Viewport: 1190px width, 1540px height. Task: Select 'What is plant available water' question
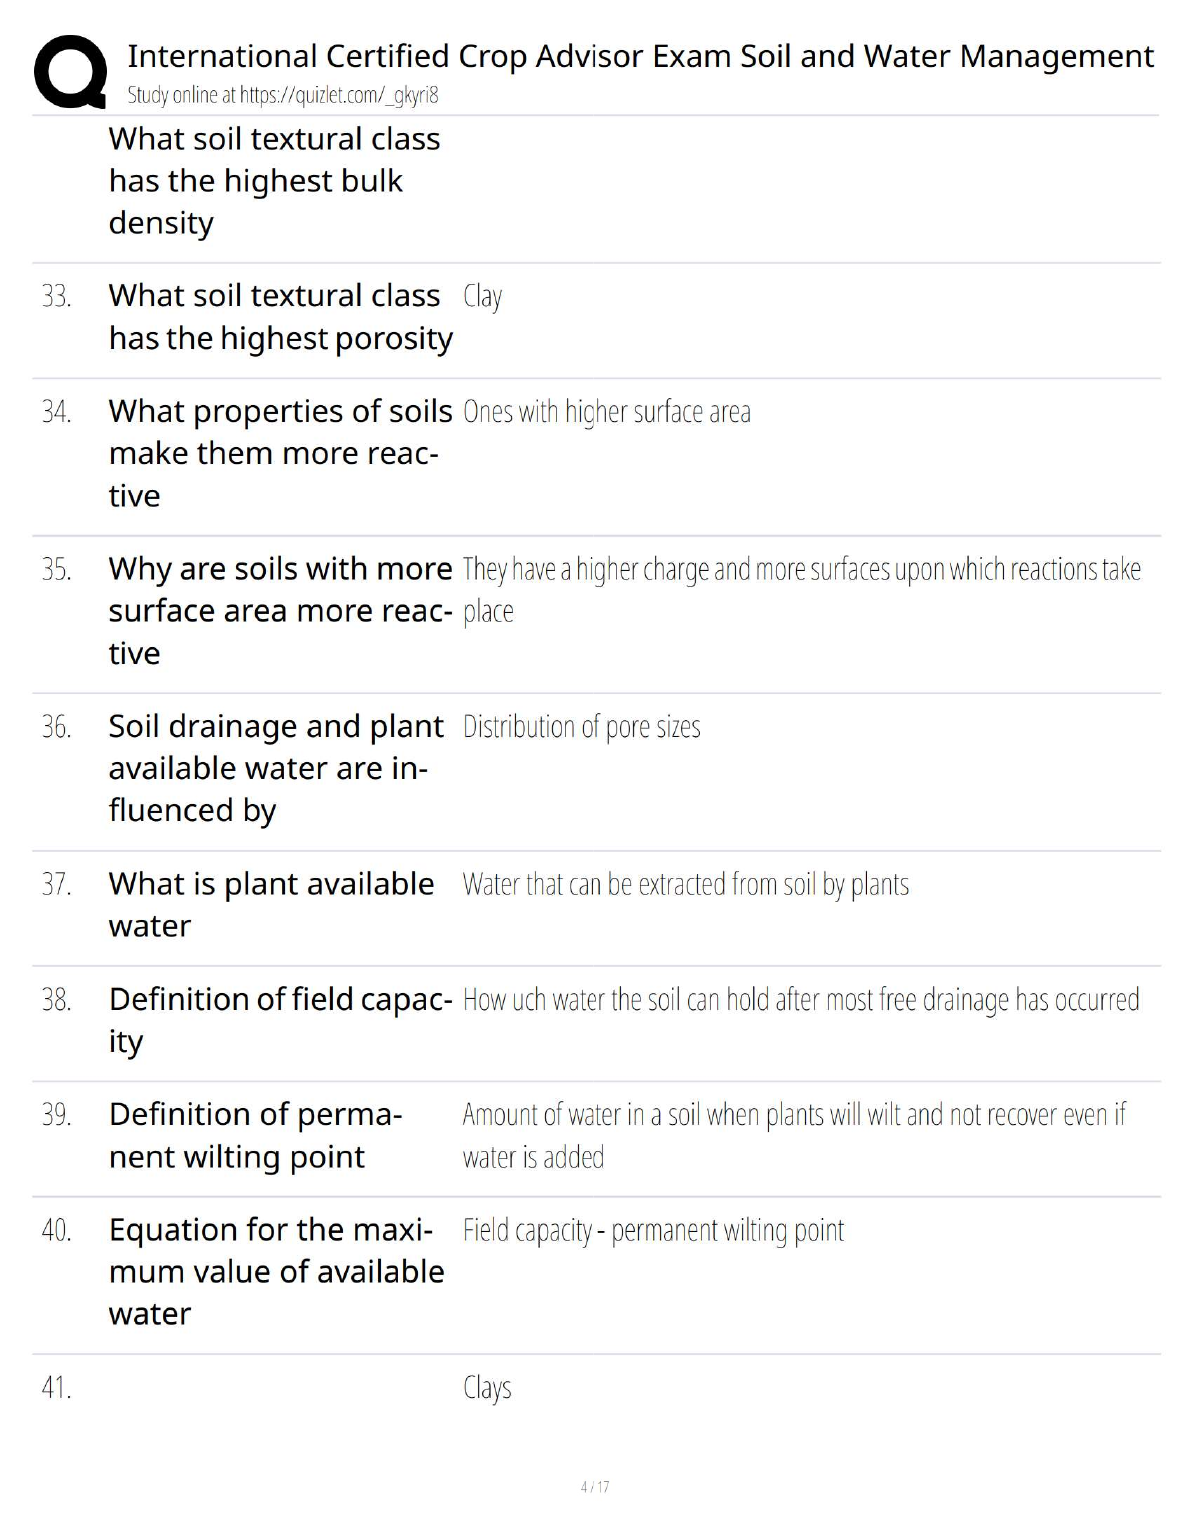tap(271, 904)
